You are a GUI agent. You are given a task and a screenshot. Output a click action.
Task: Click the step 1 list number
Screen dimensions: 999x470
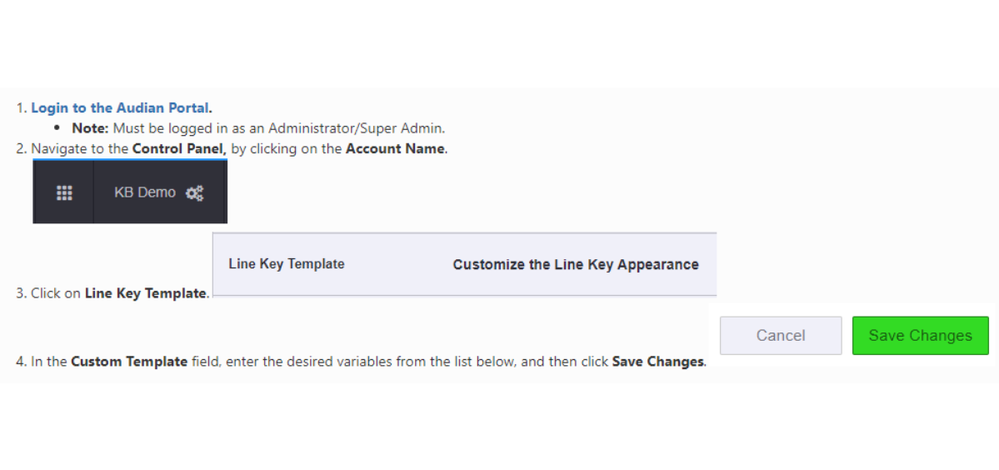(22, 108)
